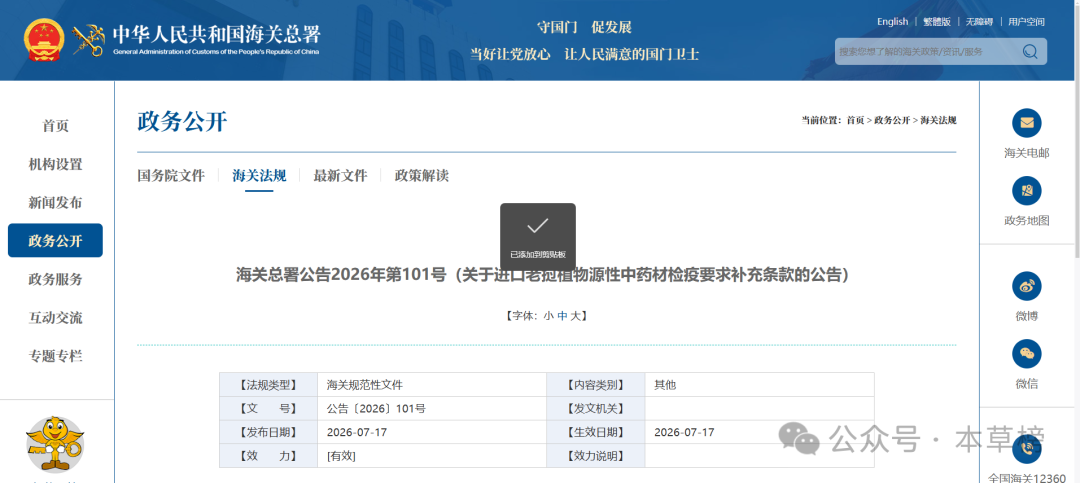Click the 【效力说明】 label cell
The image size is (1080, 483).
tap(596, 455)
